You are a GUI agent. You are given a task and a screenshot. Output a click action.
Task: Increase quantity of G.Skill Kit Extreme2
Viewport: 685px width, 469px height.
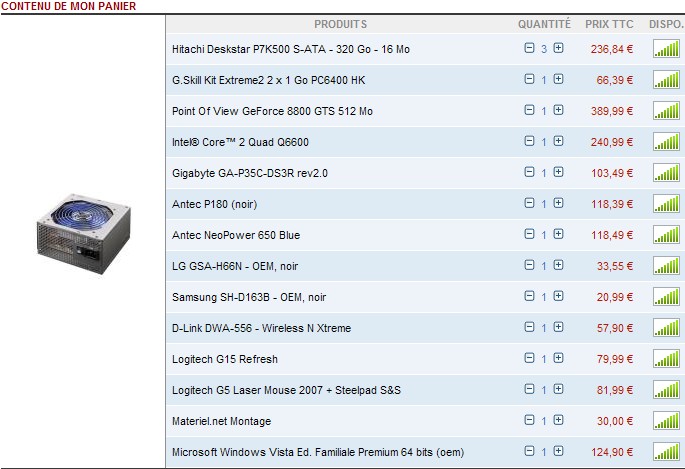click(558, 79)
